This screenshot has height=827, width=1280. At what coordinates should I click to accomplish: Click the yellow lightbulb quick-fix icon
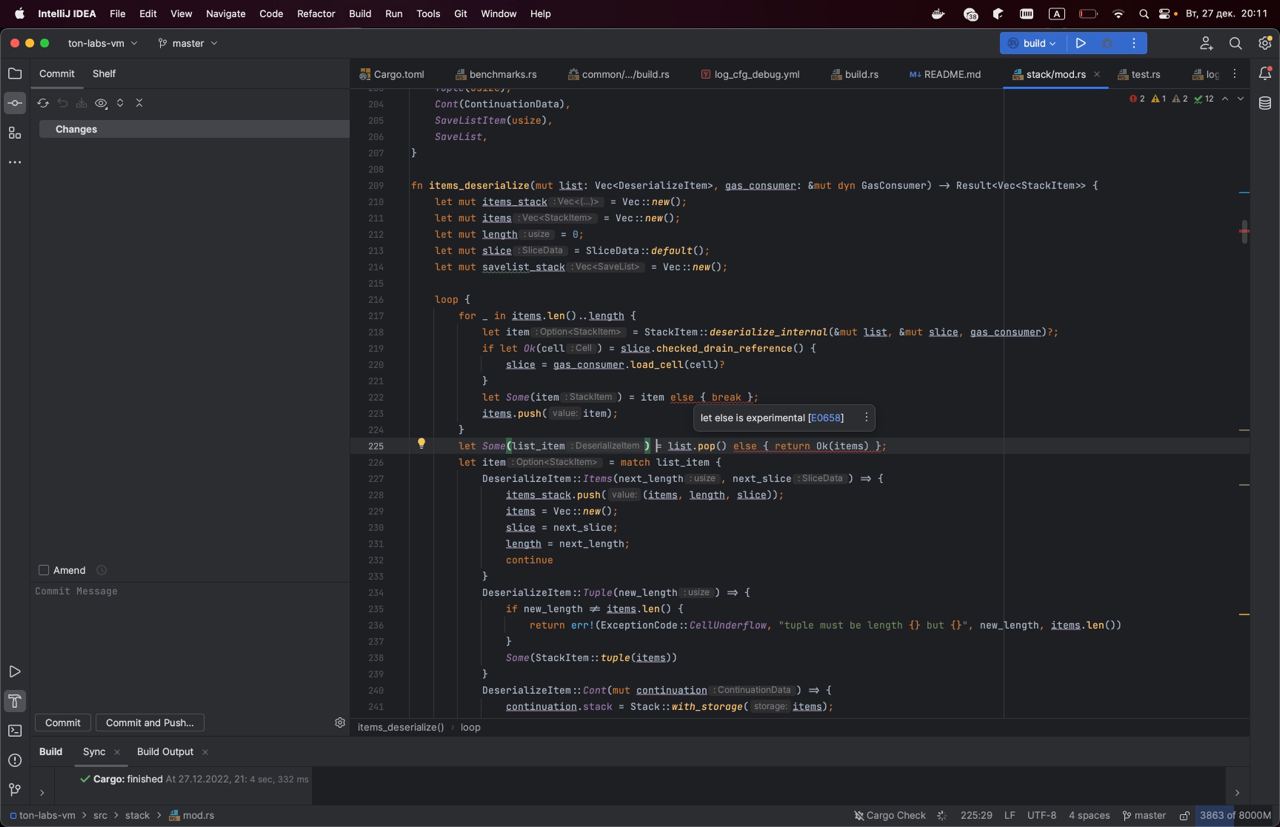click(x=421, y=444)
